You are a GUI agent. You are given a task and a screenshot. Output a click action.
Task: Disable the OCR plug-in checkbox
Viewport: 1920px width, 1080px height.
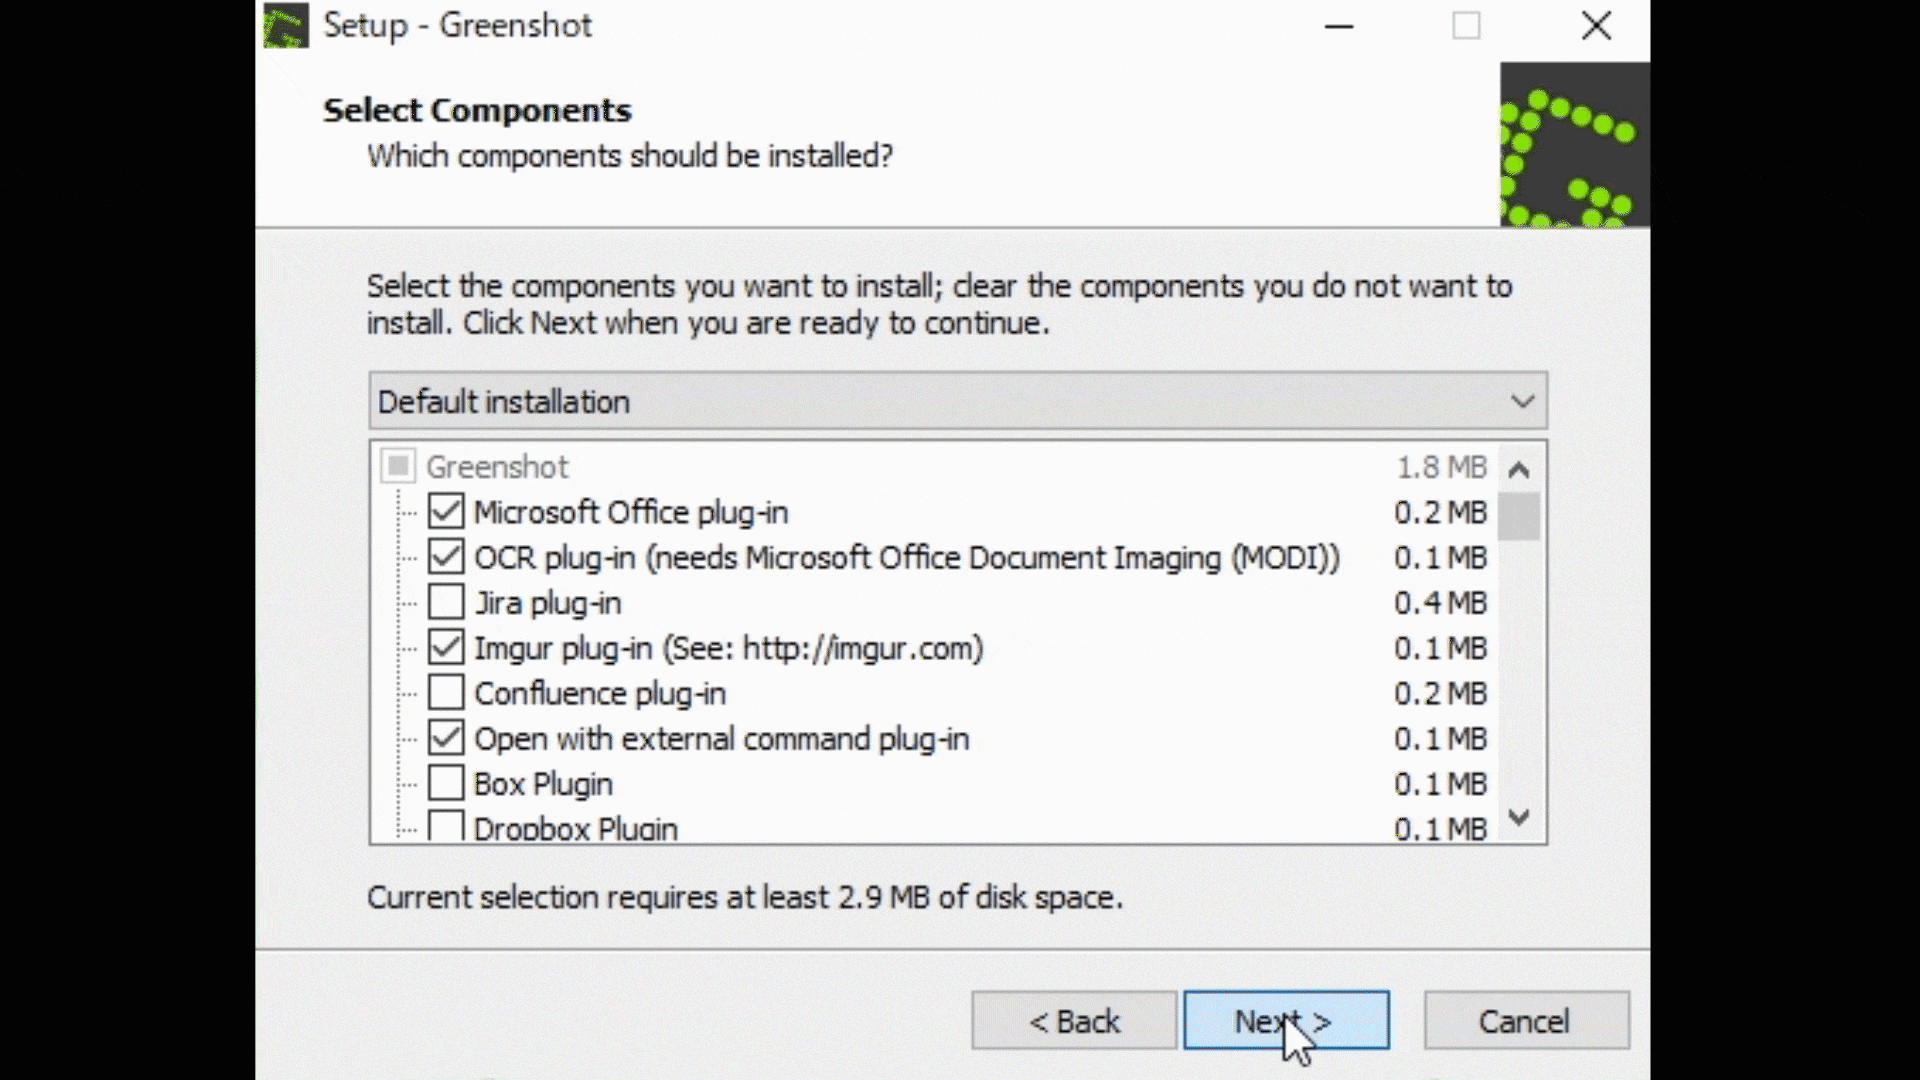click(x=446, y=557)
